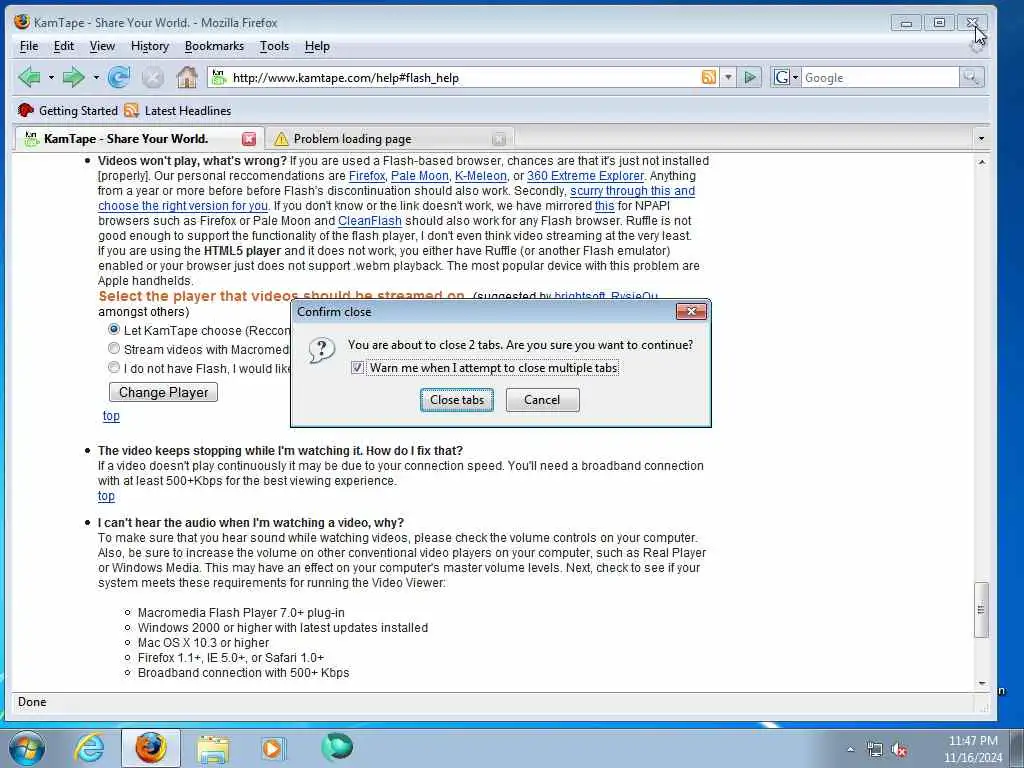
Task: Open the Bookmarks menu
Action: (x=214, y=46)
